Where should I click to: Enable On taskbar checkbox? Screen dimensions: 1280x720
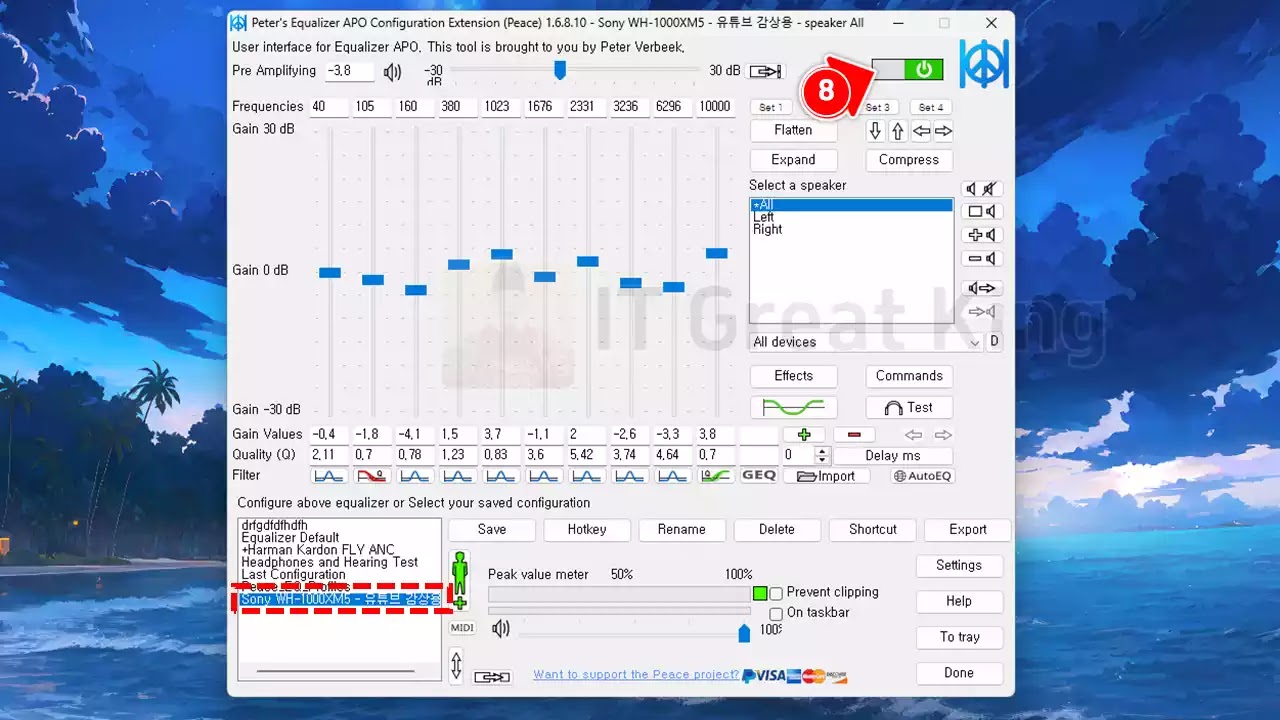click(776, 614)
